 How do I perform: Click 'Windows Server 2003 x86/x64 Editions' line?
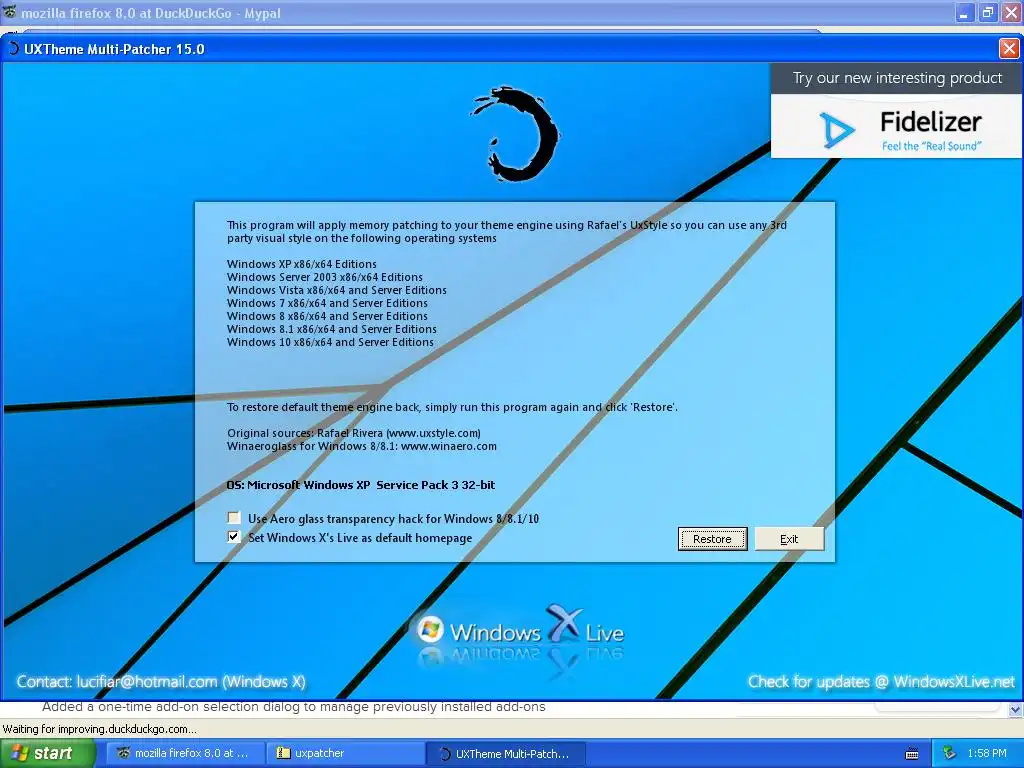pyautogui.click(x=325, y=277)
